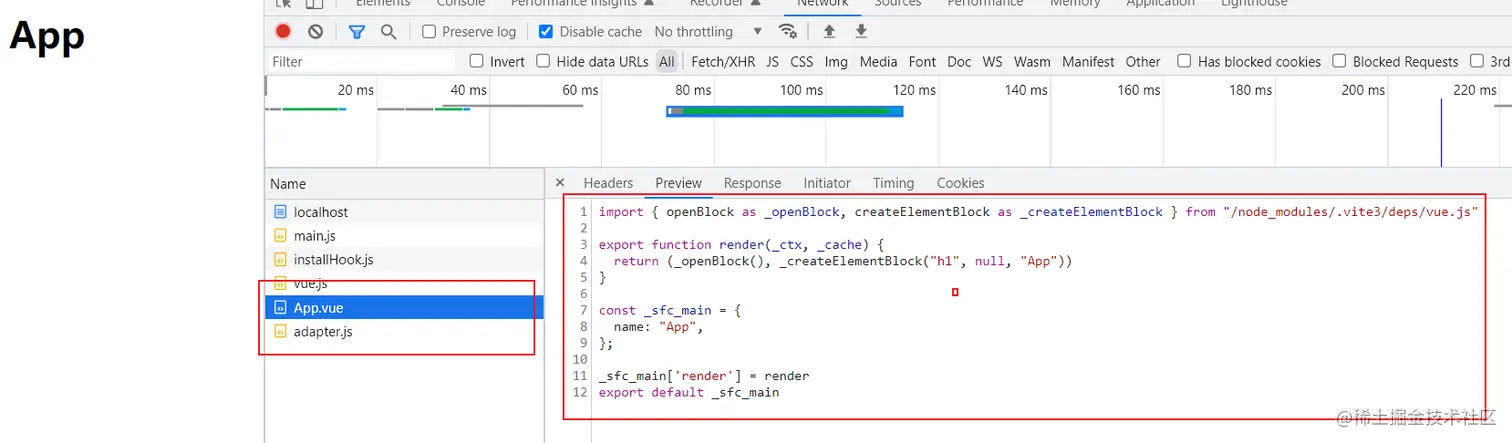Viewport: 1512px width, 443px height.
Task: Check Hide data URLs
Action: tap(543, 61)
